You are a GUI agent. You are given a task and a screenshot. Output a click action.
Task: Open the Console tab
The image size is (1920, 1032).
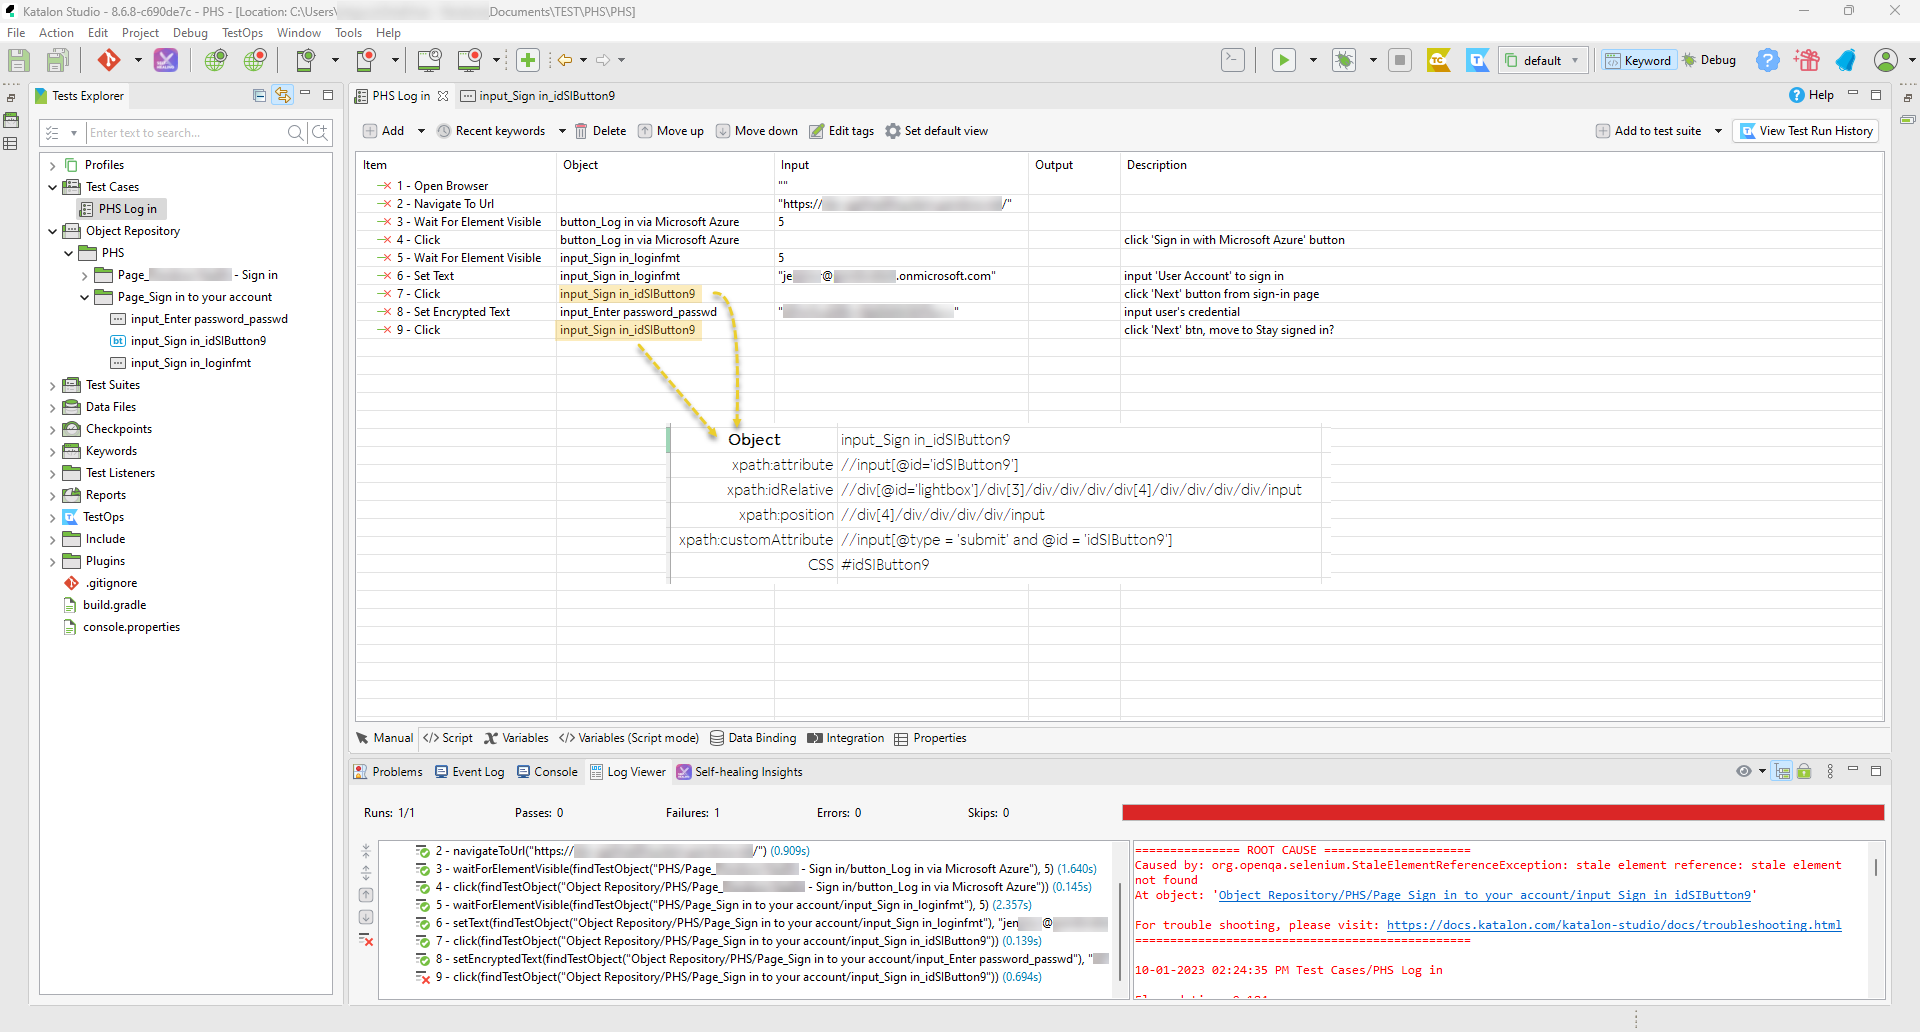tap(547, 772)
